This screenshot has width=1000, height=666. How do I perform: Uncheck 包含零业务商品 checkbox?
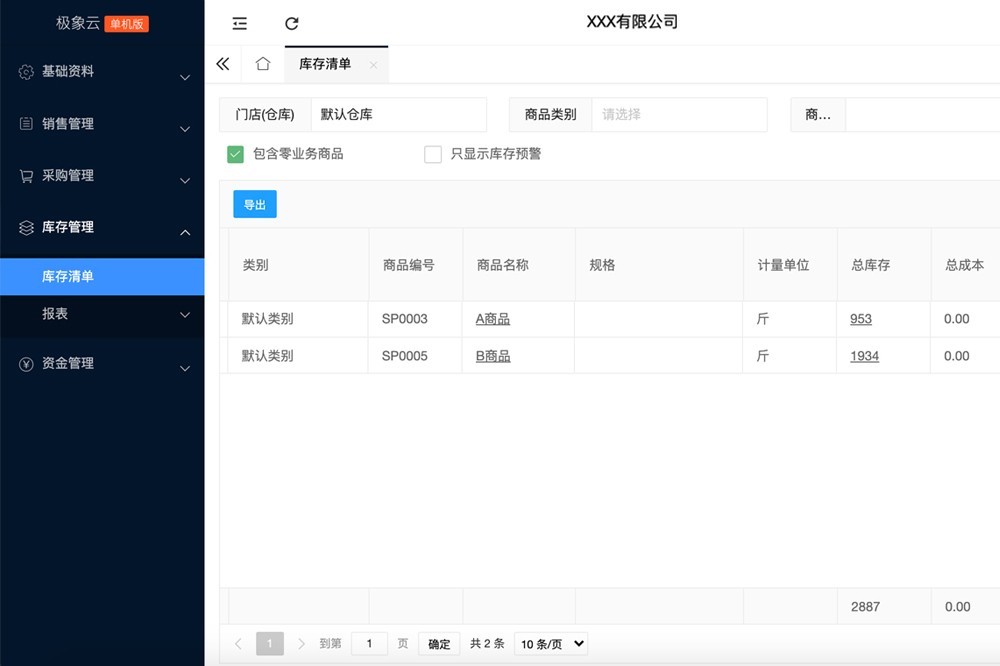pyautogui.click(x=236, y=154)
